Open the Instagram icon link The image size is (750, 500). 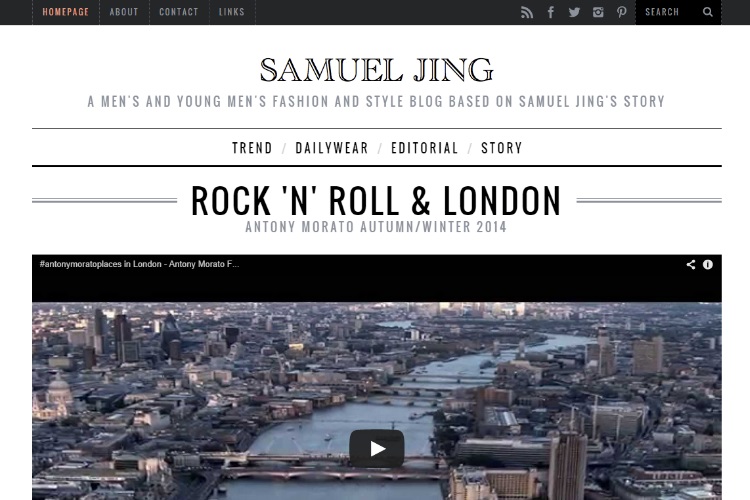point(598,12)
